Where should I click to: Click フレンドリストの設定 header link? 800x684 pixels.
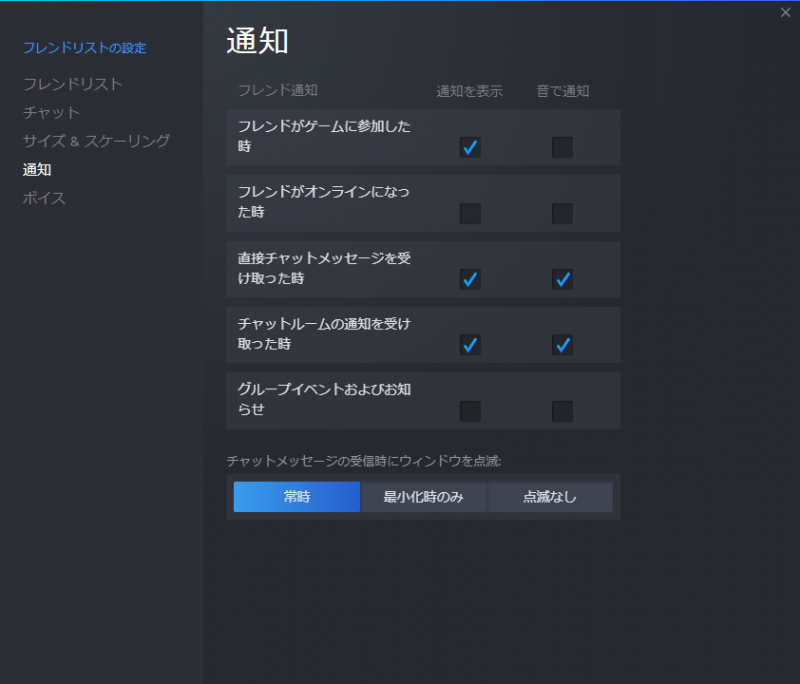tap(85, 48)
